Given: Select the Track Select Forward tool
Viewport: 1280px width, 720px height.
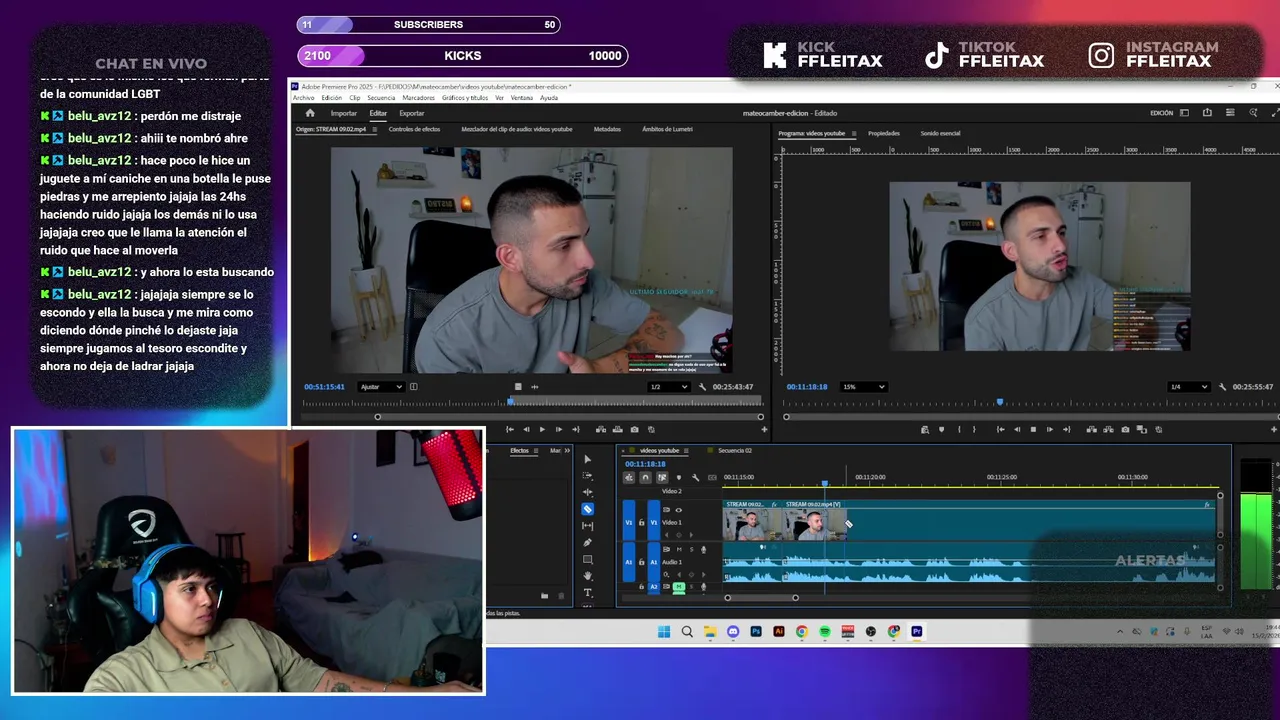Looking at the screenshot, I should pos(587,476).
